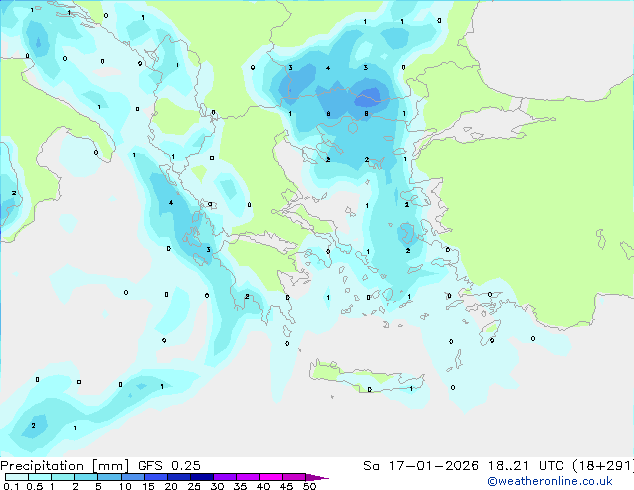Select the 25–30 mm legend swatch
The height and width of the screenshot is (490, 634).
tap(201, 477)
